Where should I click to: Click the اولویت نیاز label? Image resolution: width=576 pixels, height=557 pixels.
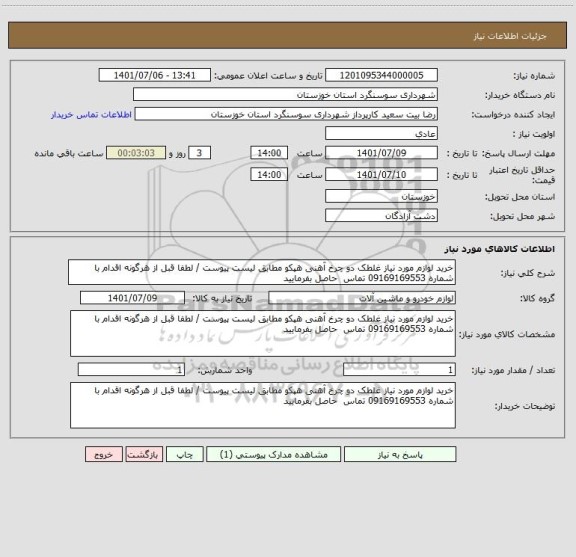click(534, 134)
